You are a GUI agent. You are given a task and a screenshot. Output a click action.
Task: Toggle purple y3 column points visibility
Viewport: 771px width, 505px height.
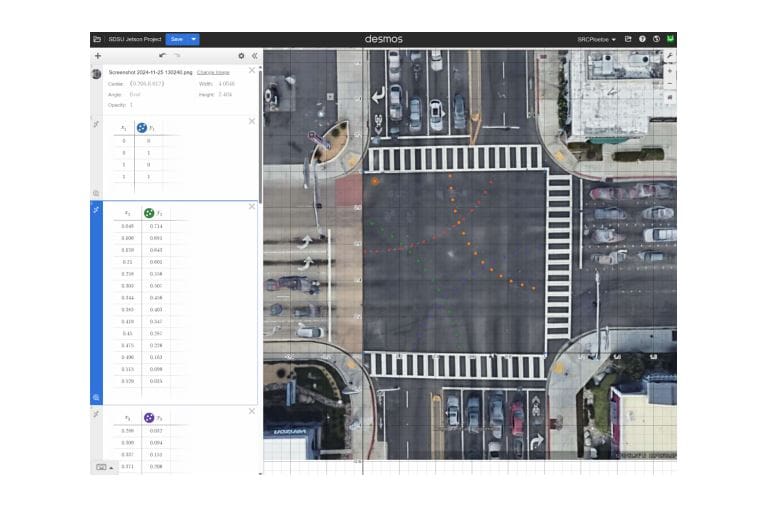coord(148,417)
